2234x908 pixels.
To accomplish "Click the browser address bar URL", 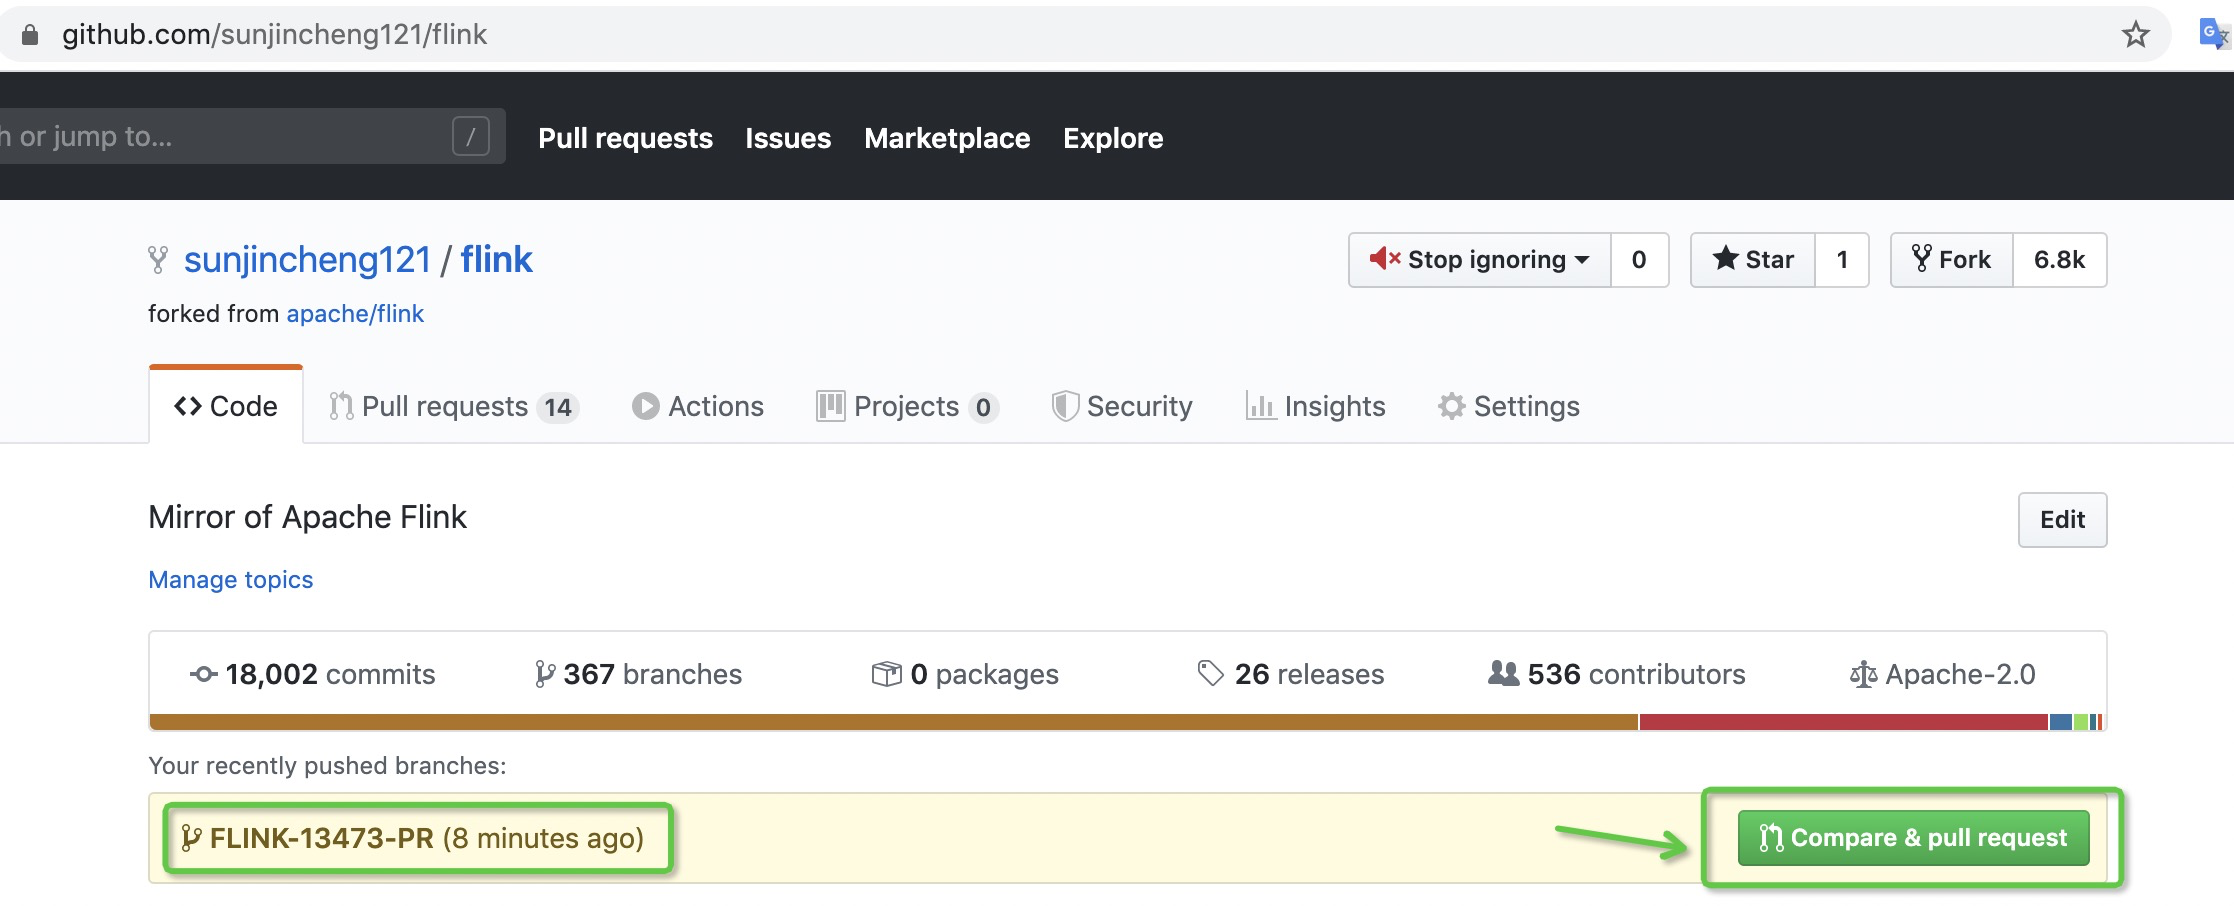I will point(275,35).
